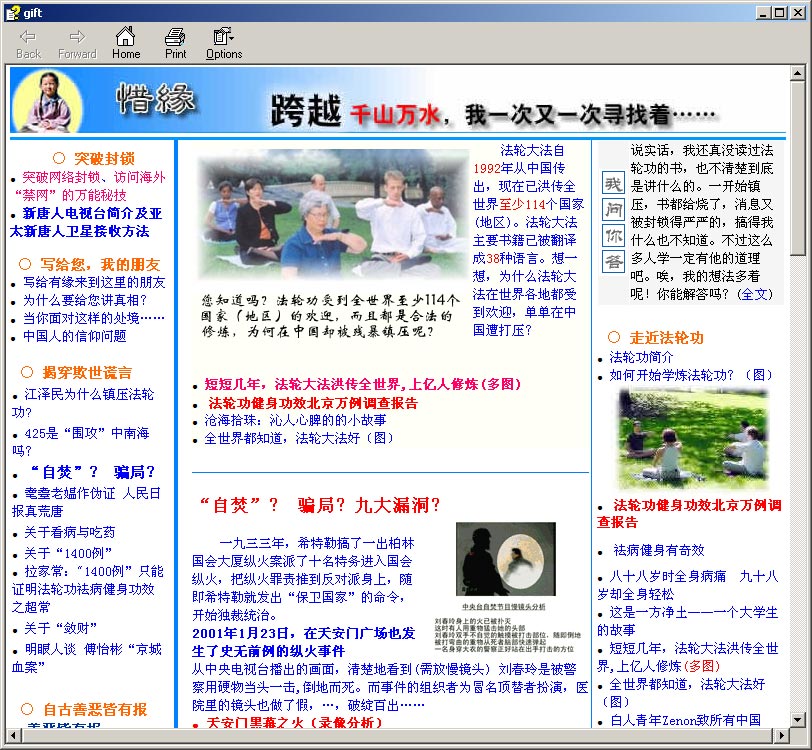Go back using the Back arrow
The width and height of the screenshot is (812, 750).
28,43
